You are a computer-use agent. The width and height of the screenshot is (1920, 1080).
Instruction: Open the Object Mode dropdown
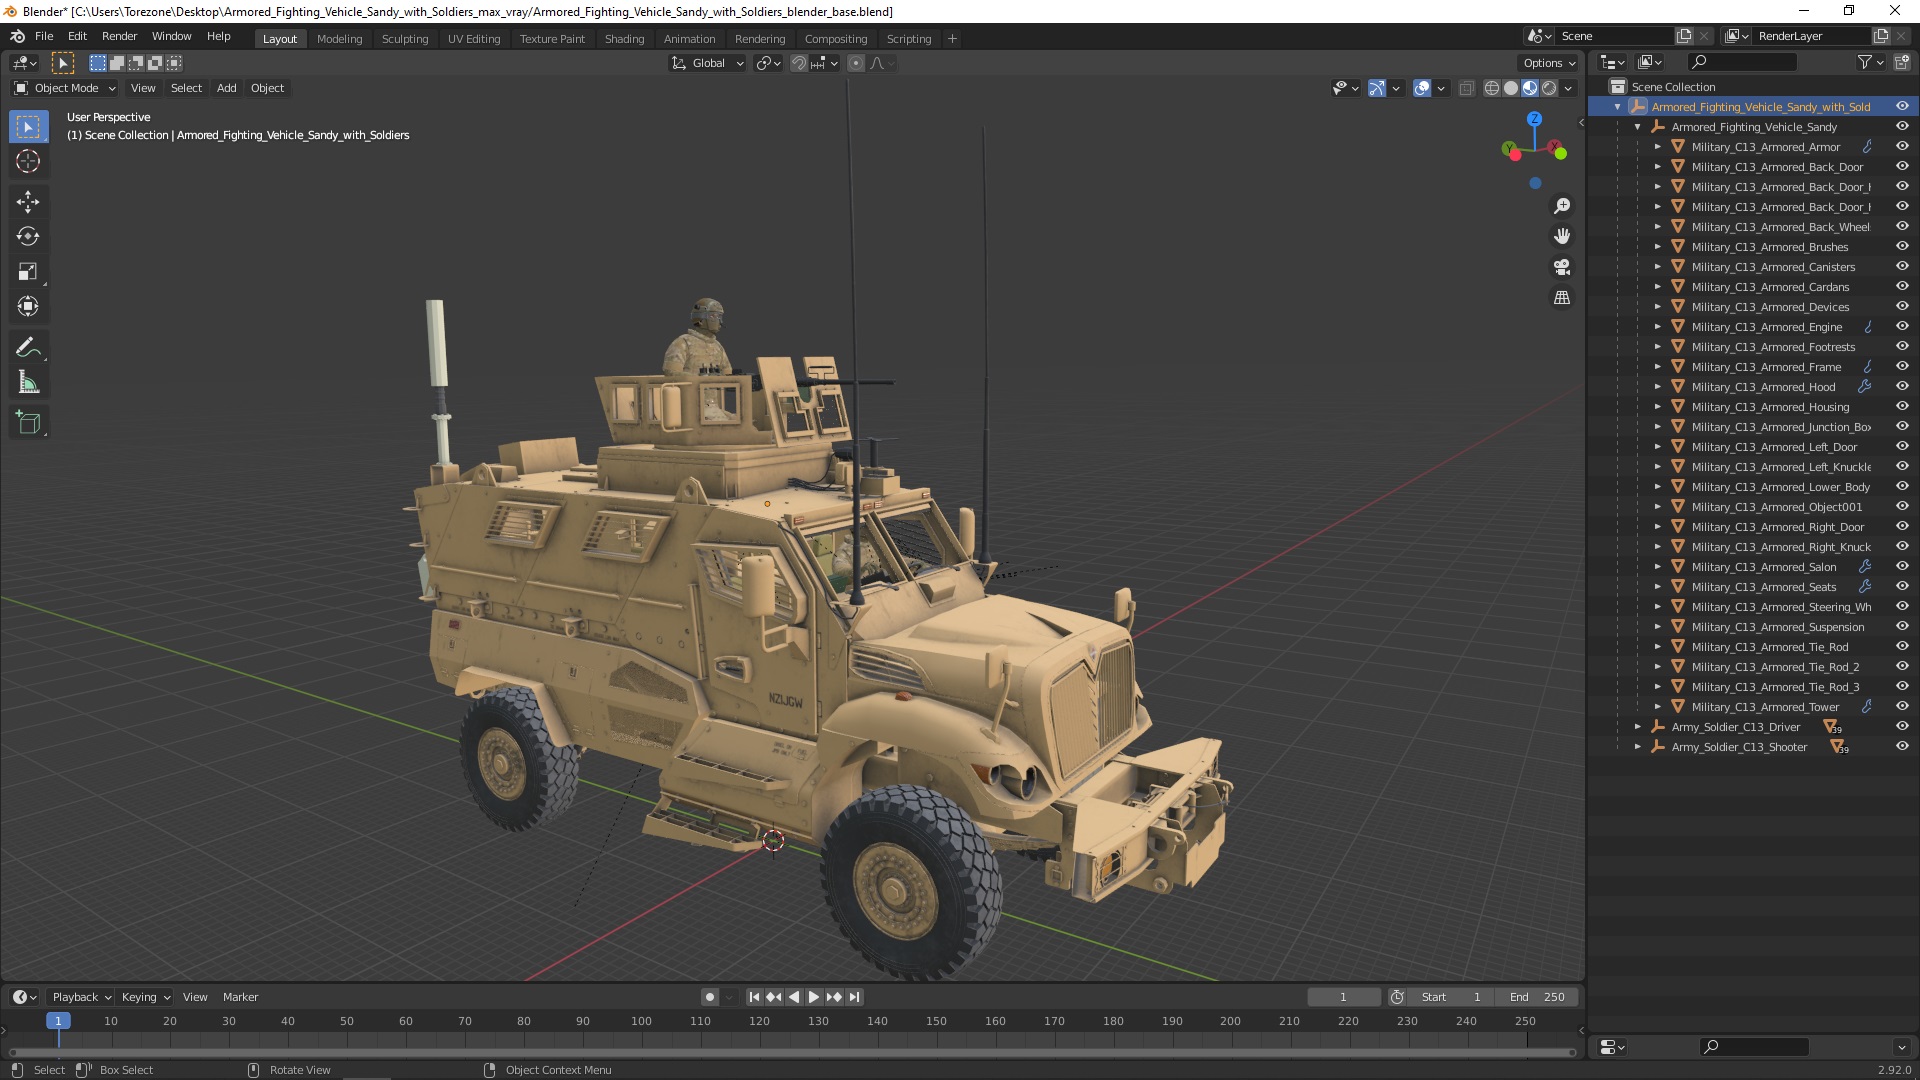tap(65, 88)
